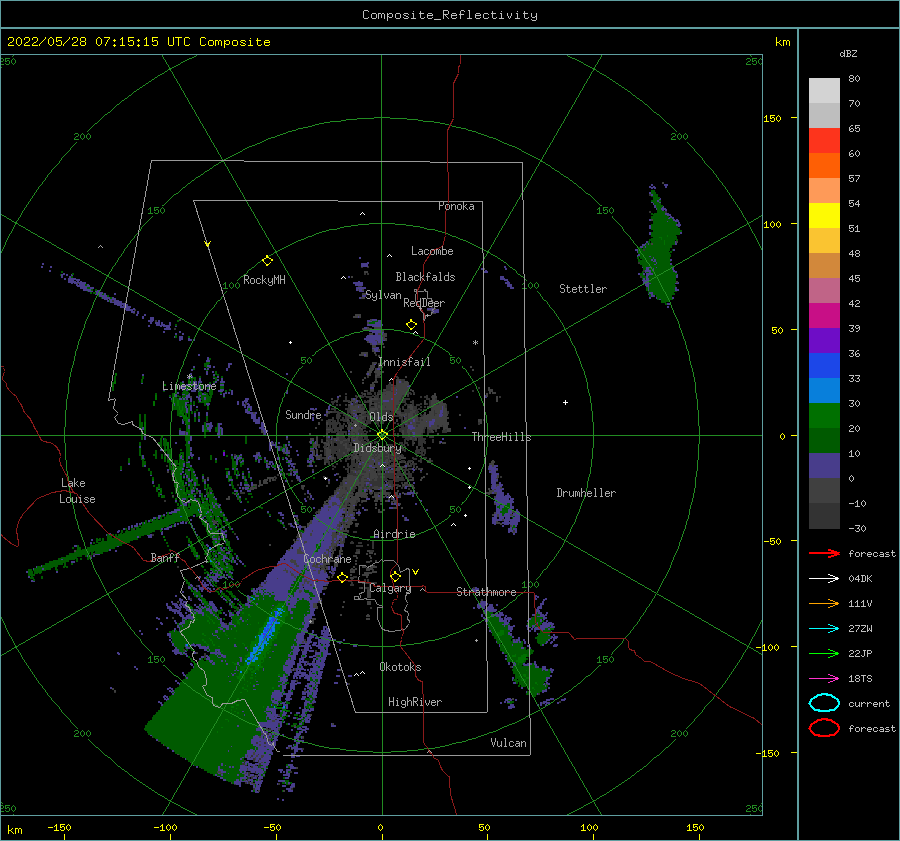Click the dBZ legend heading

pos(848,53)
